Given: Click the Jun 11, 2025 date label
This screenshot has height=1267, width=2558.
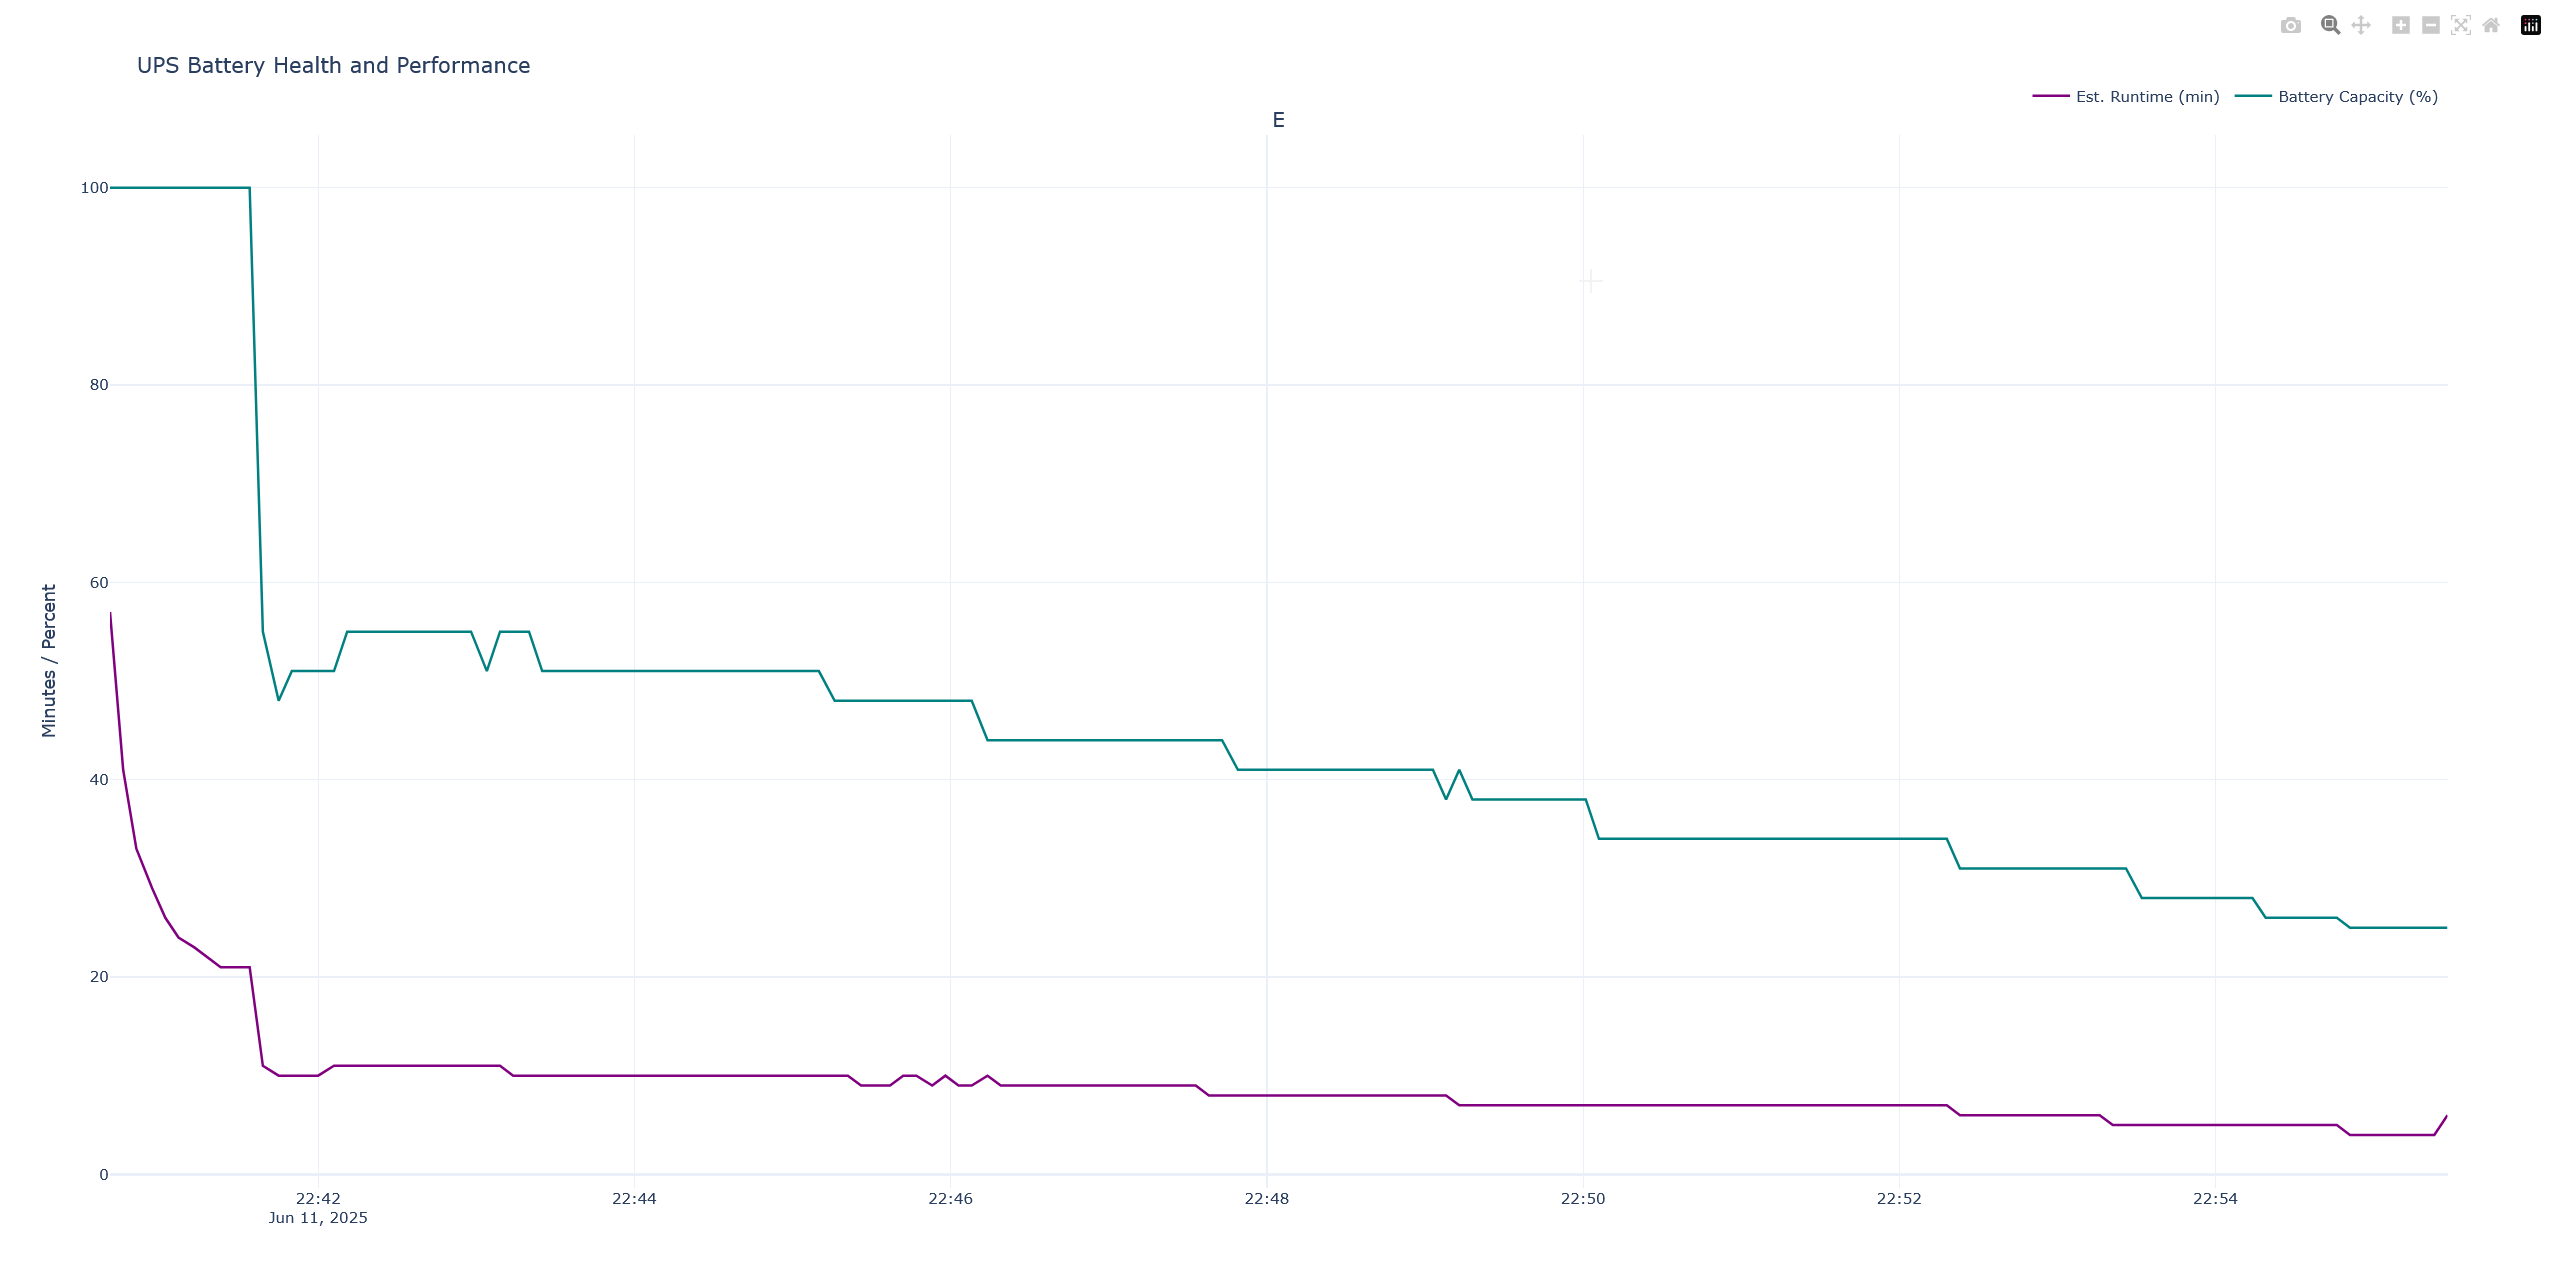Looking at the screenshot, I should [318, 1218].
